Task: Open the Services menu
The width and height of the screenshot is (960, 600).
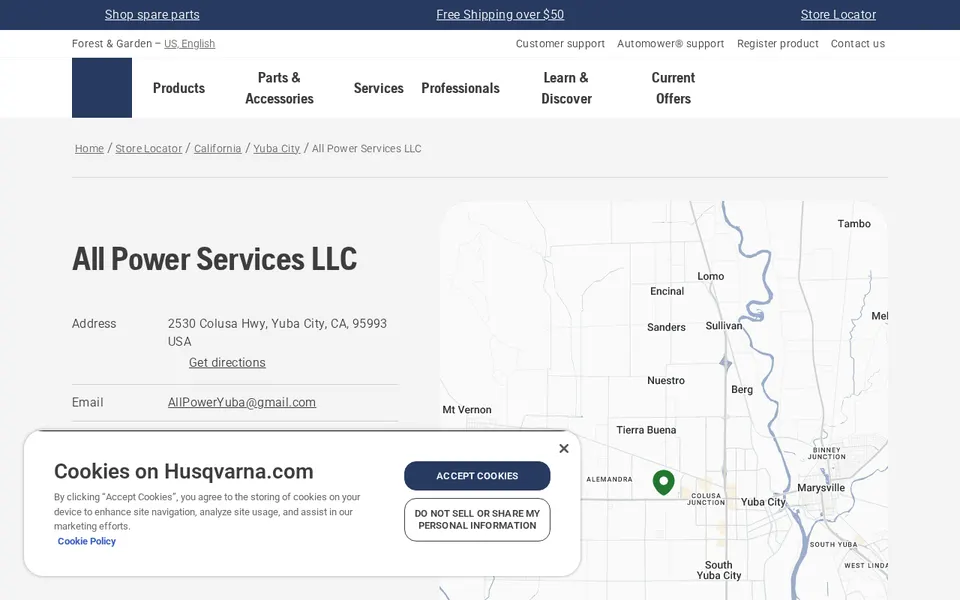Action: pyautogui.click(x=378, y=88)
